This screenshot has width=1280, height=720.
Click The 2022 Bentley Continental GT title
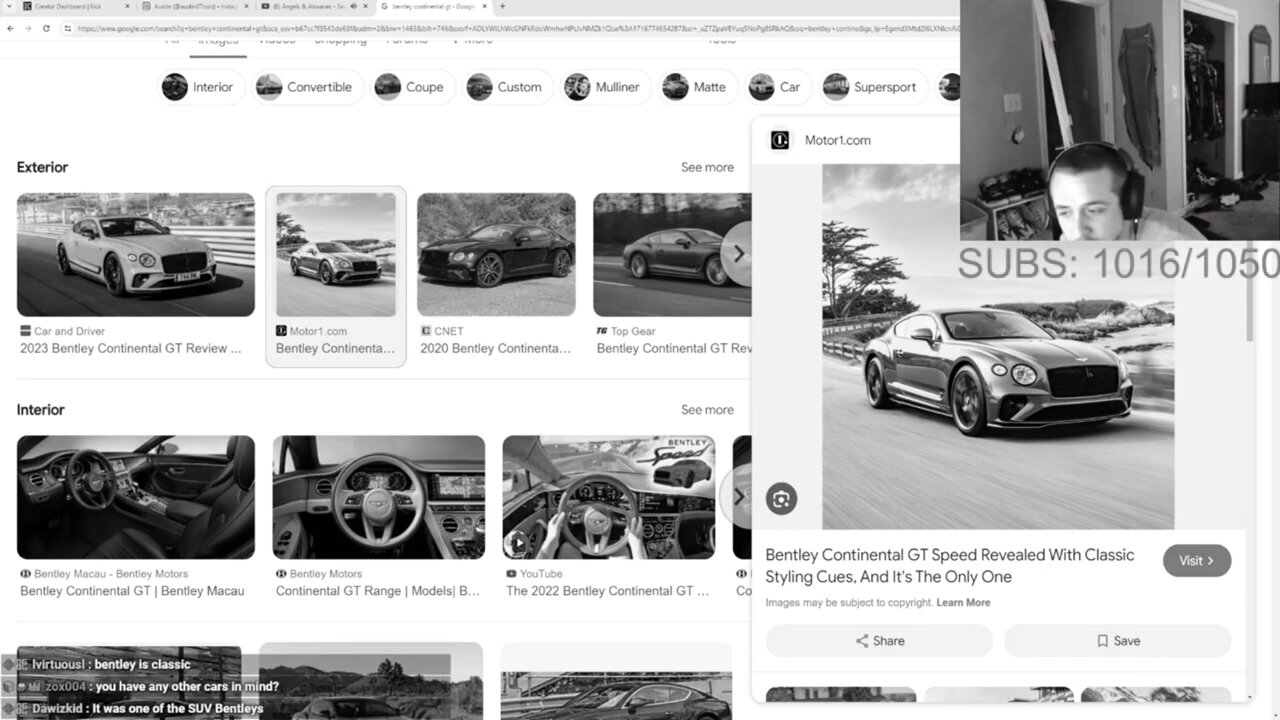[608, 591]
